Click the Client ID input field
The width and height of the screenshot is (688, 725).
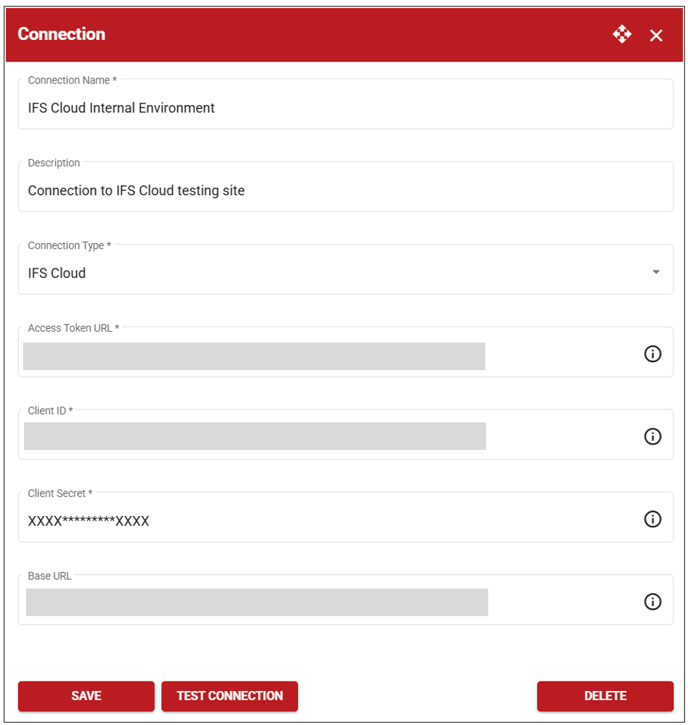pyautogui.click(x=345, y=435)
